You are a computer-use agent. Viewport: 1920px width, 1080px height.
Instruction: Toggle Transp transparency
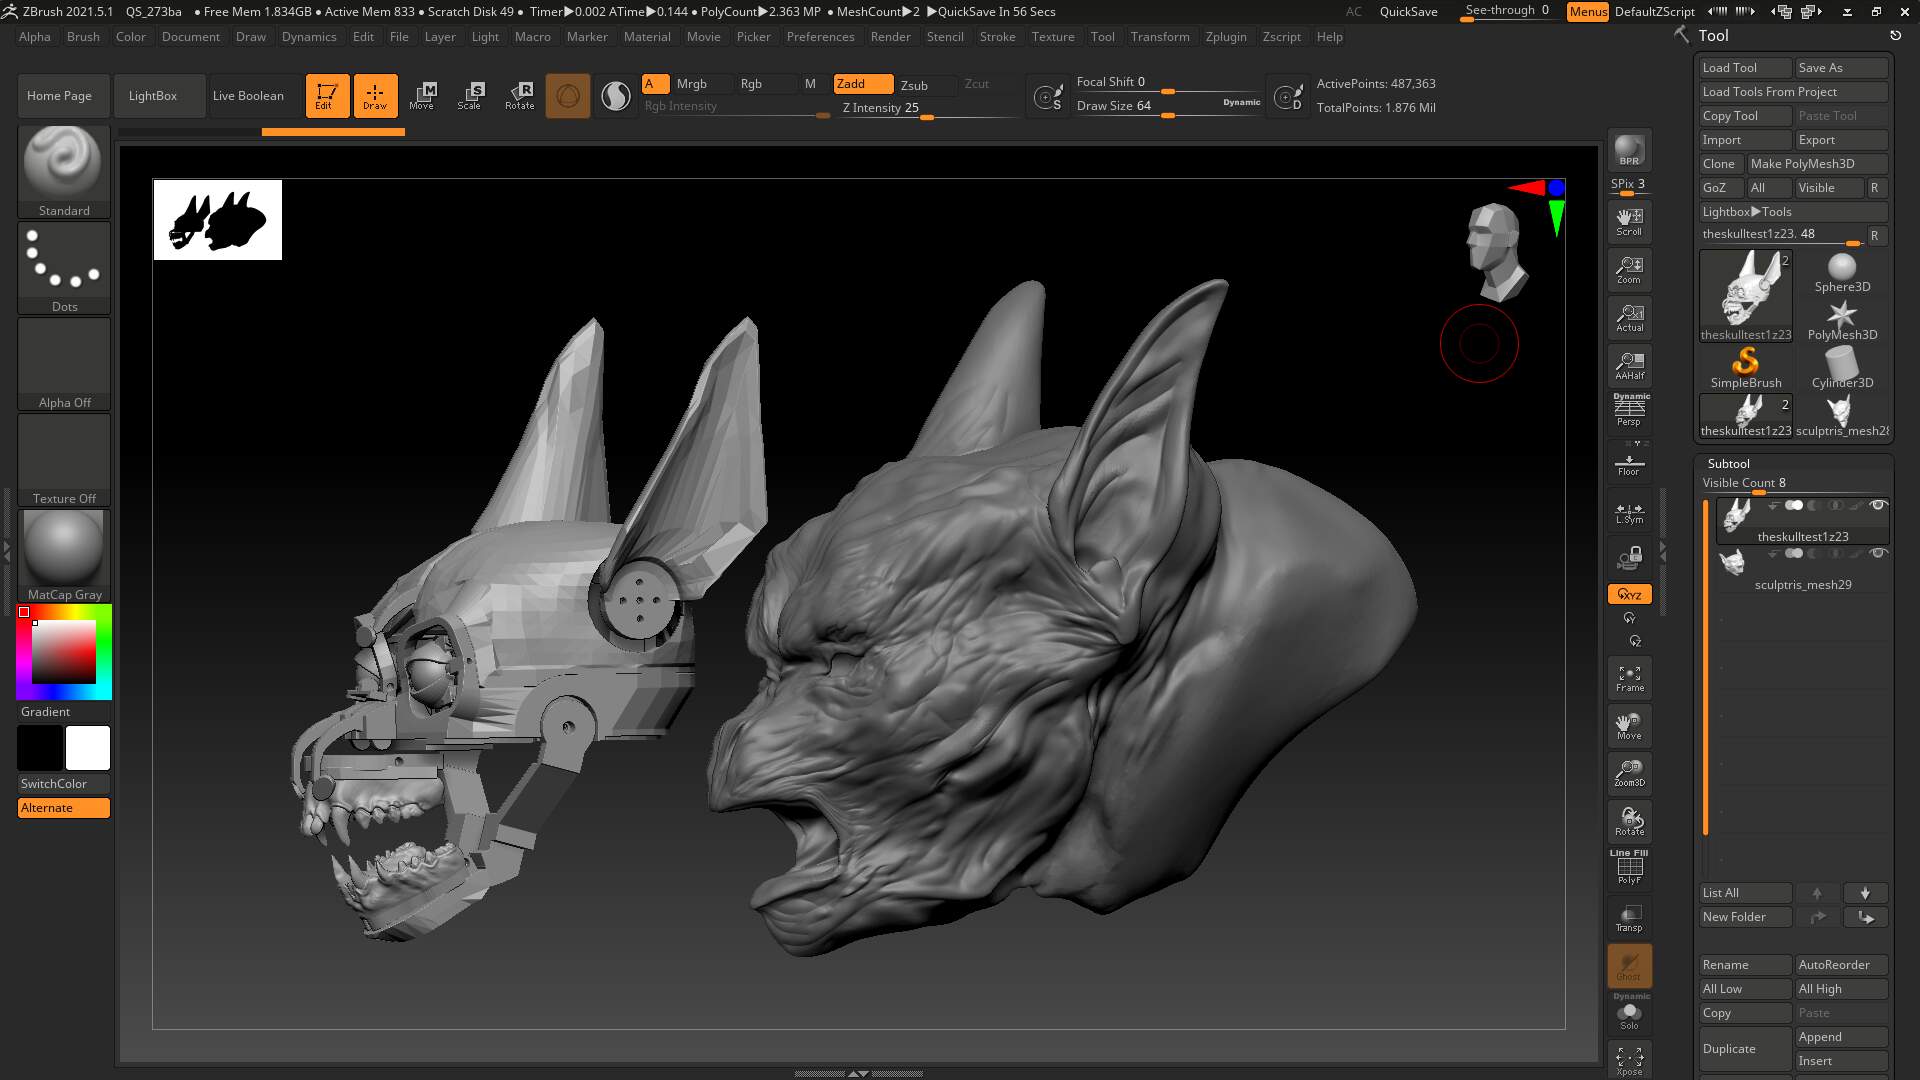click(x=1629, y=918)
